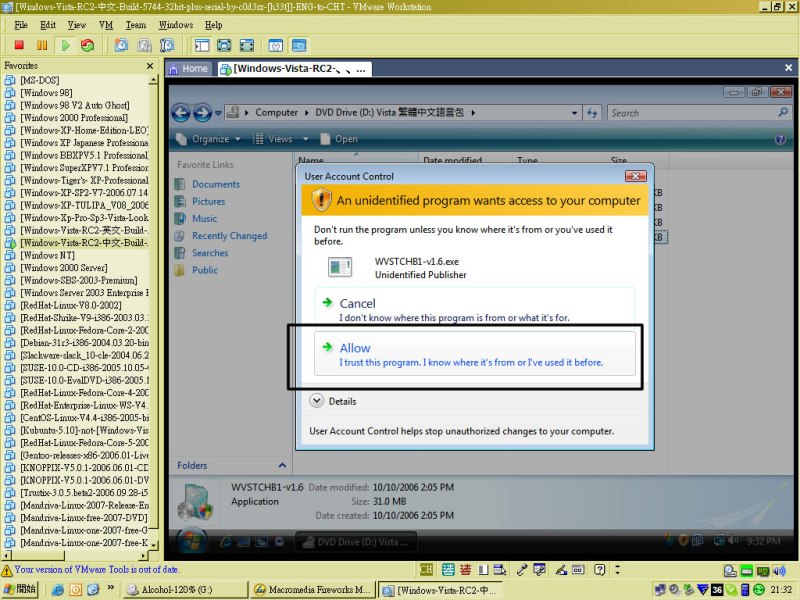Click the Revert to snapshot toolbar icon

144,45
